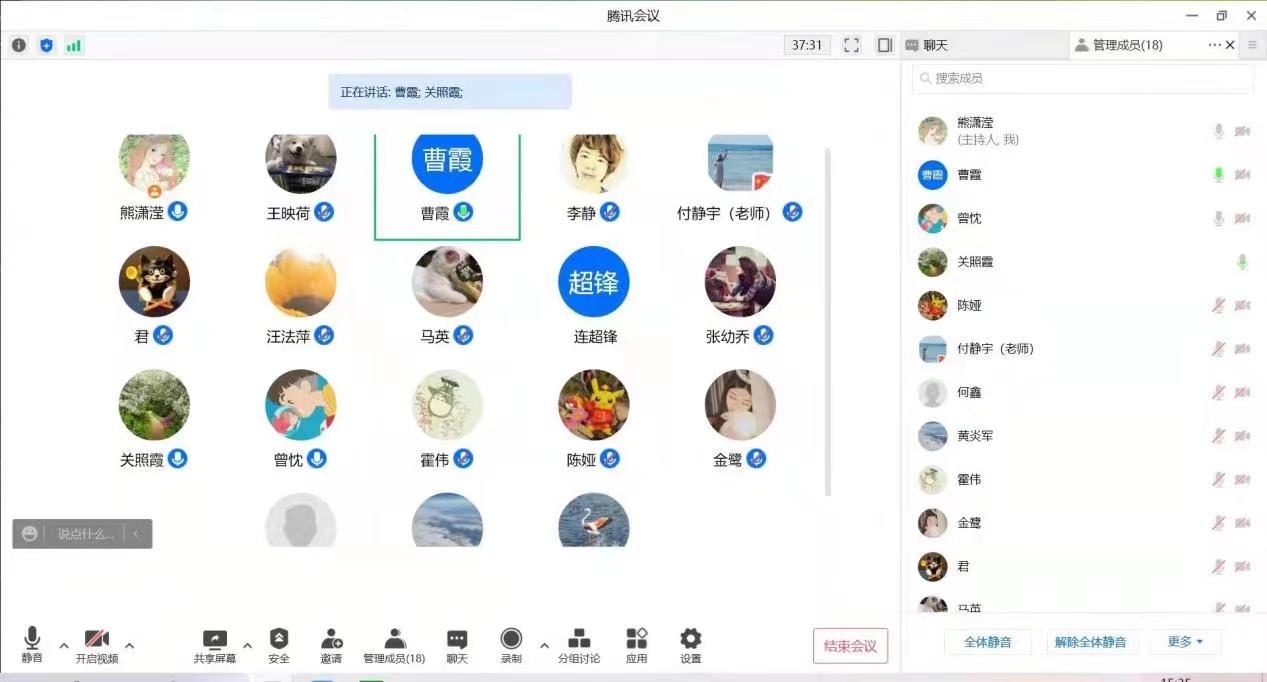Open Breakout Rooms (分组讨论) icon
Image resolution: width=1267 pixels, height=682 pixels.
point(579,639)
